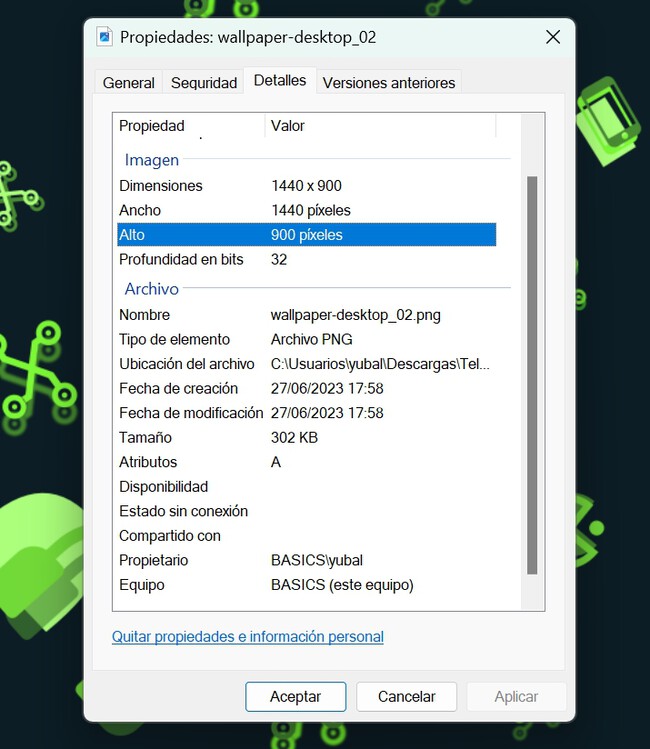
Task: Select the Ubicación del archivo row
Action: 187,364
